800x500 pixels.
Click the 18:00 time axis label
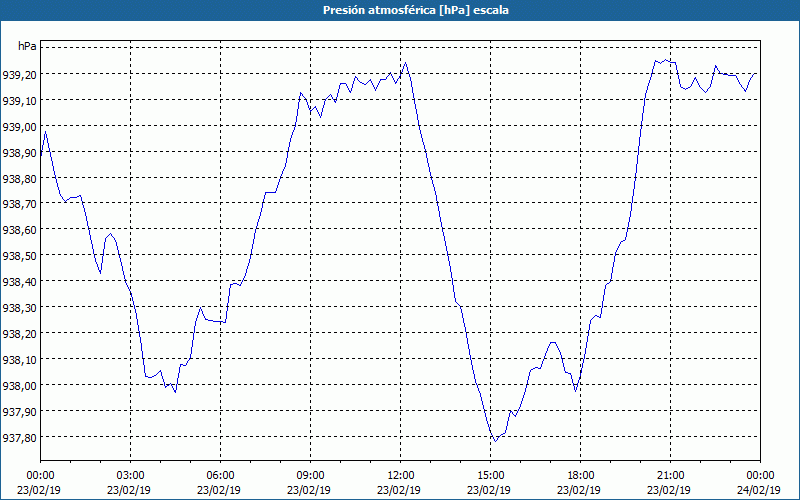[x=581, y=476]
